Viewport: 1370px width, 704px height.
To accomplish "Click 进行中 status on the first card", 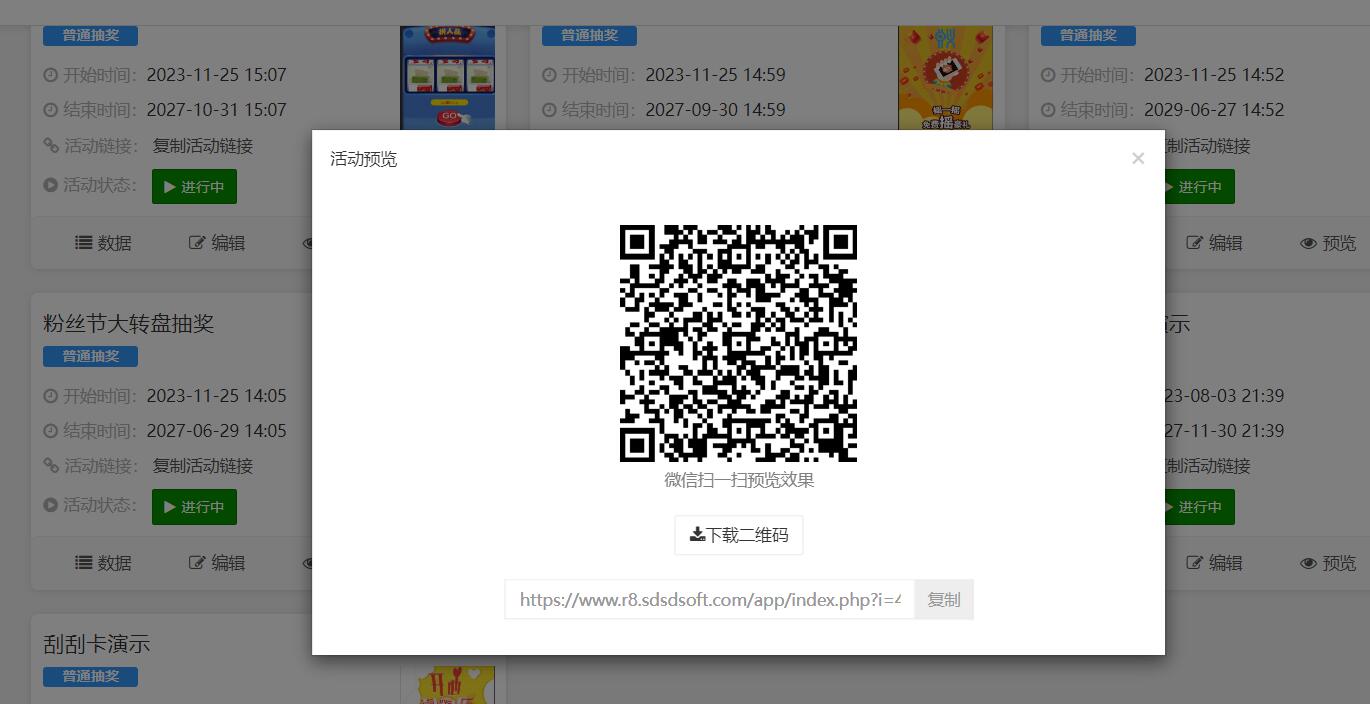I will (194, 187).
